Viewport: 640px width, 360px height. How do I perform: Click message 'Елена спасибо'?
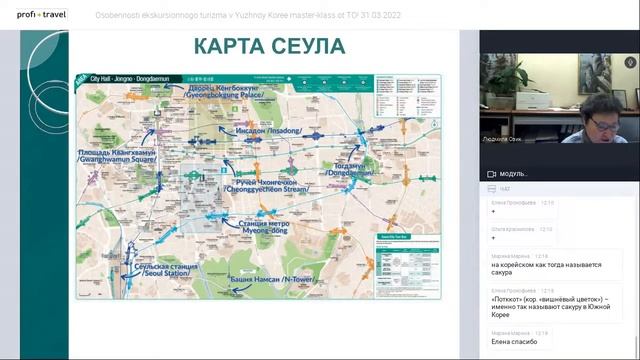point(514,342)
